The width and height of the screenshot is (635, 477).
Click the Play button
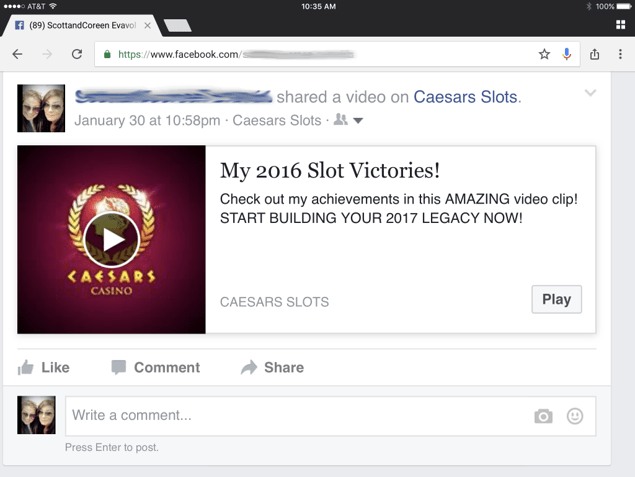[556, 299]
